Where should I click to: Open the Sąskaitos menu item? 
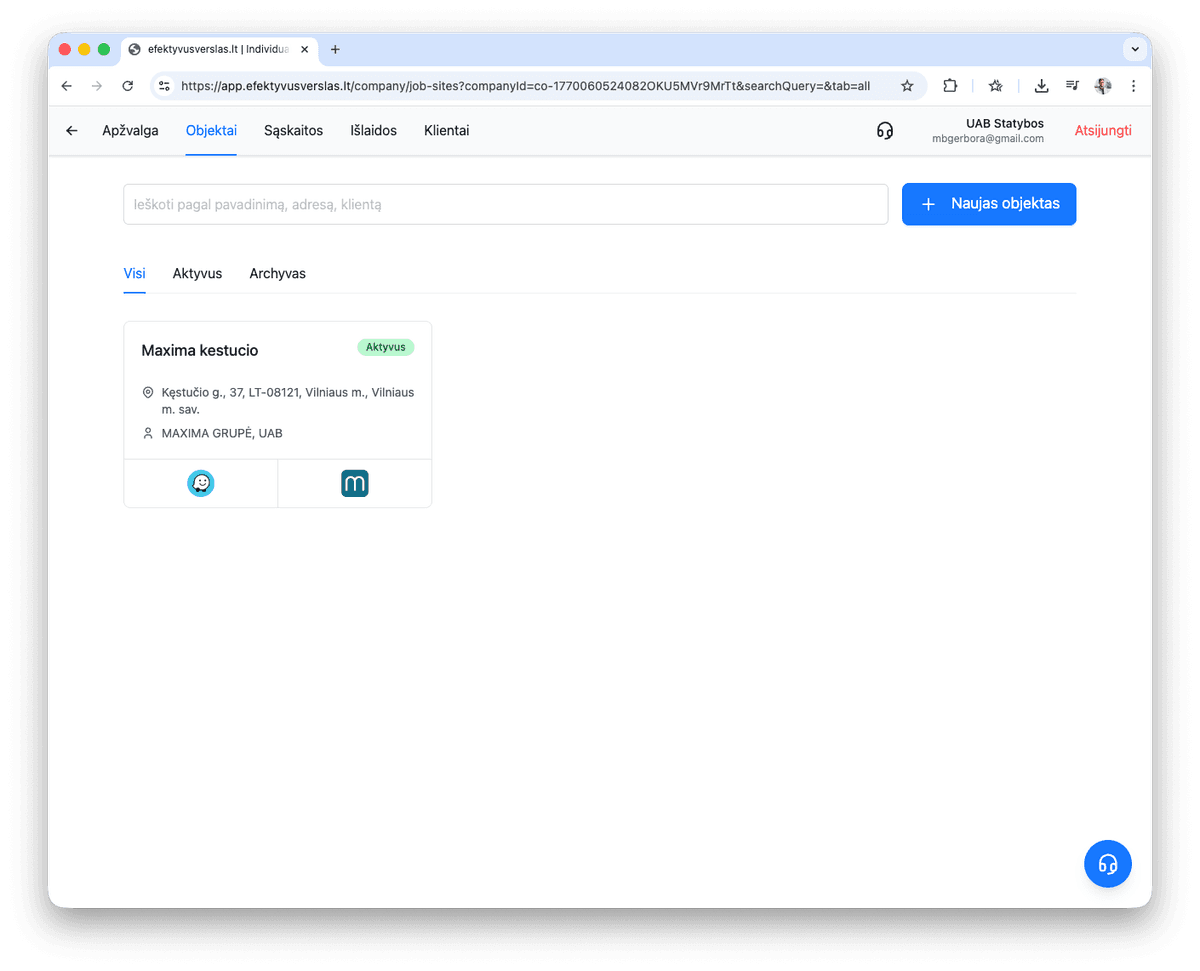294,131
